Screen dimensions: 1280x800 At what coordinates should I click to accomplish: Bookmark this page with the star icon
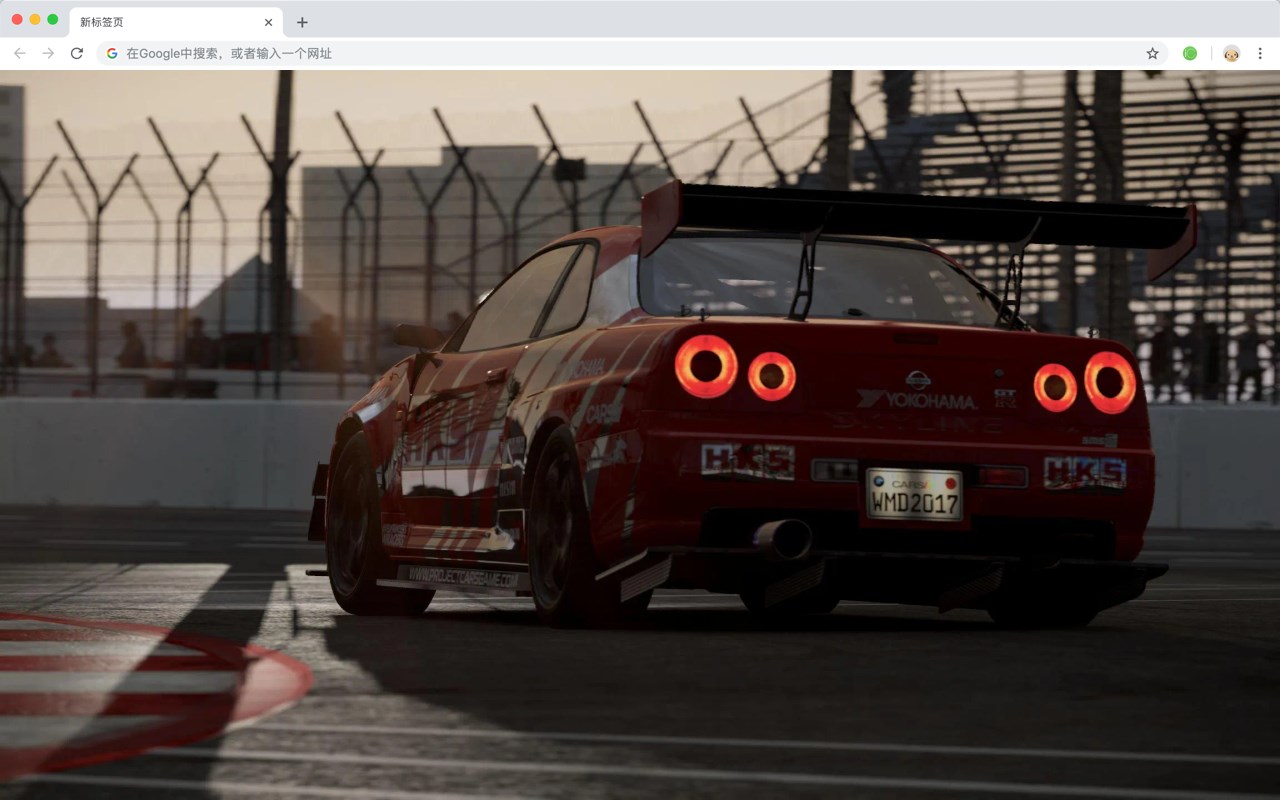[x=1152, y=53]
